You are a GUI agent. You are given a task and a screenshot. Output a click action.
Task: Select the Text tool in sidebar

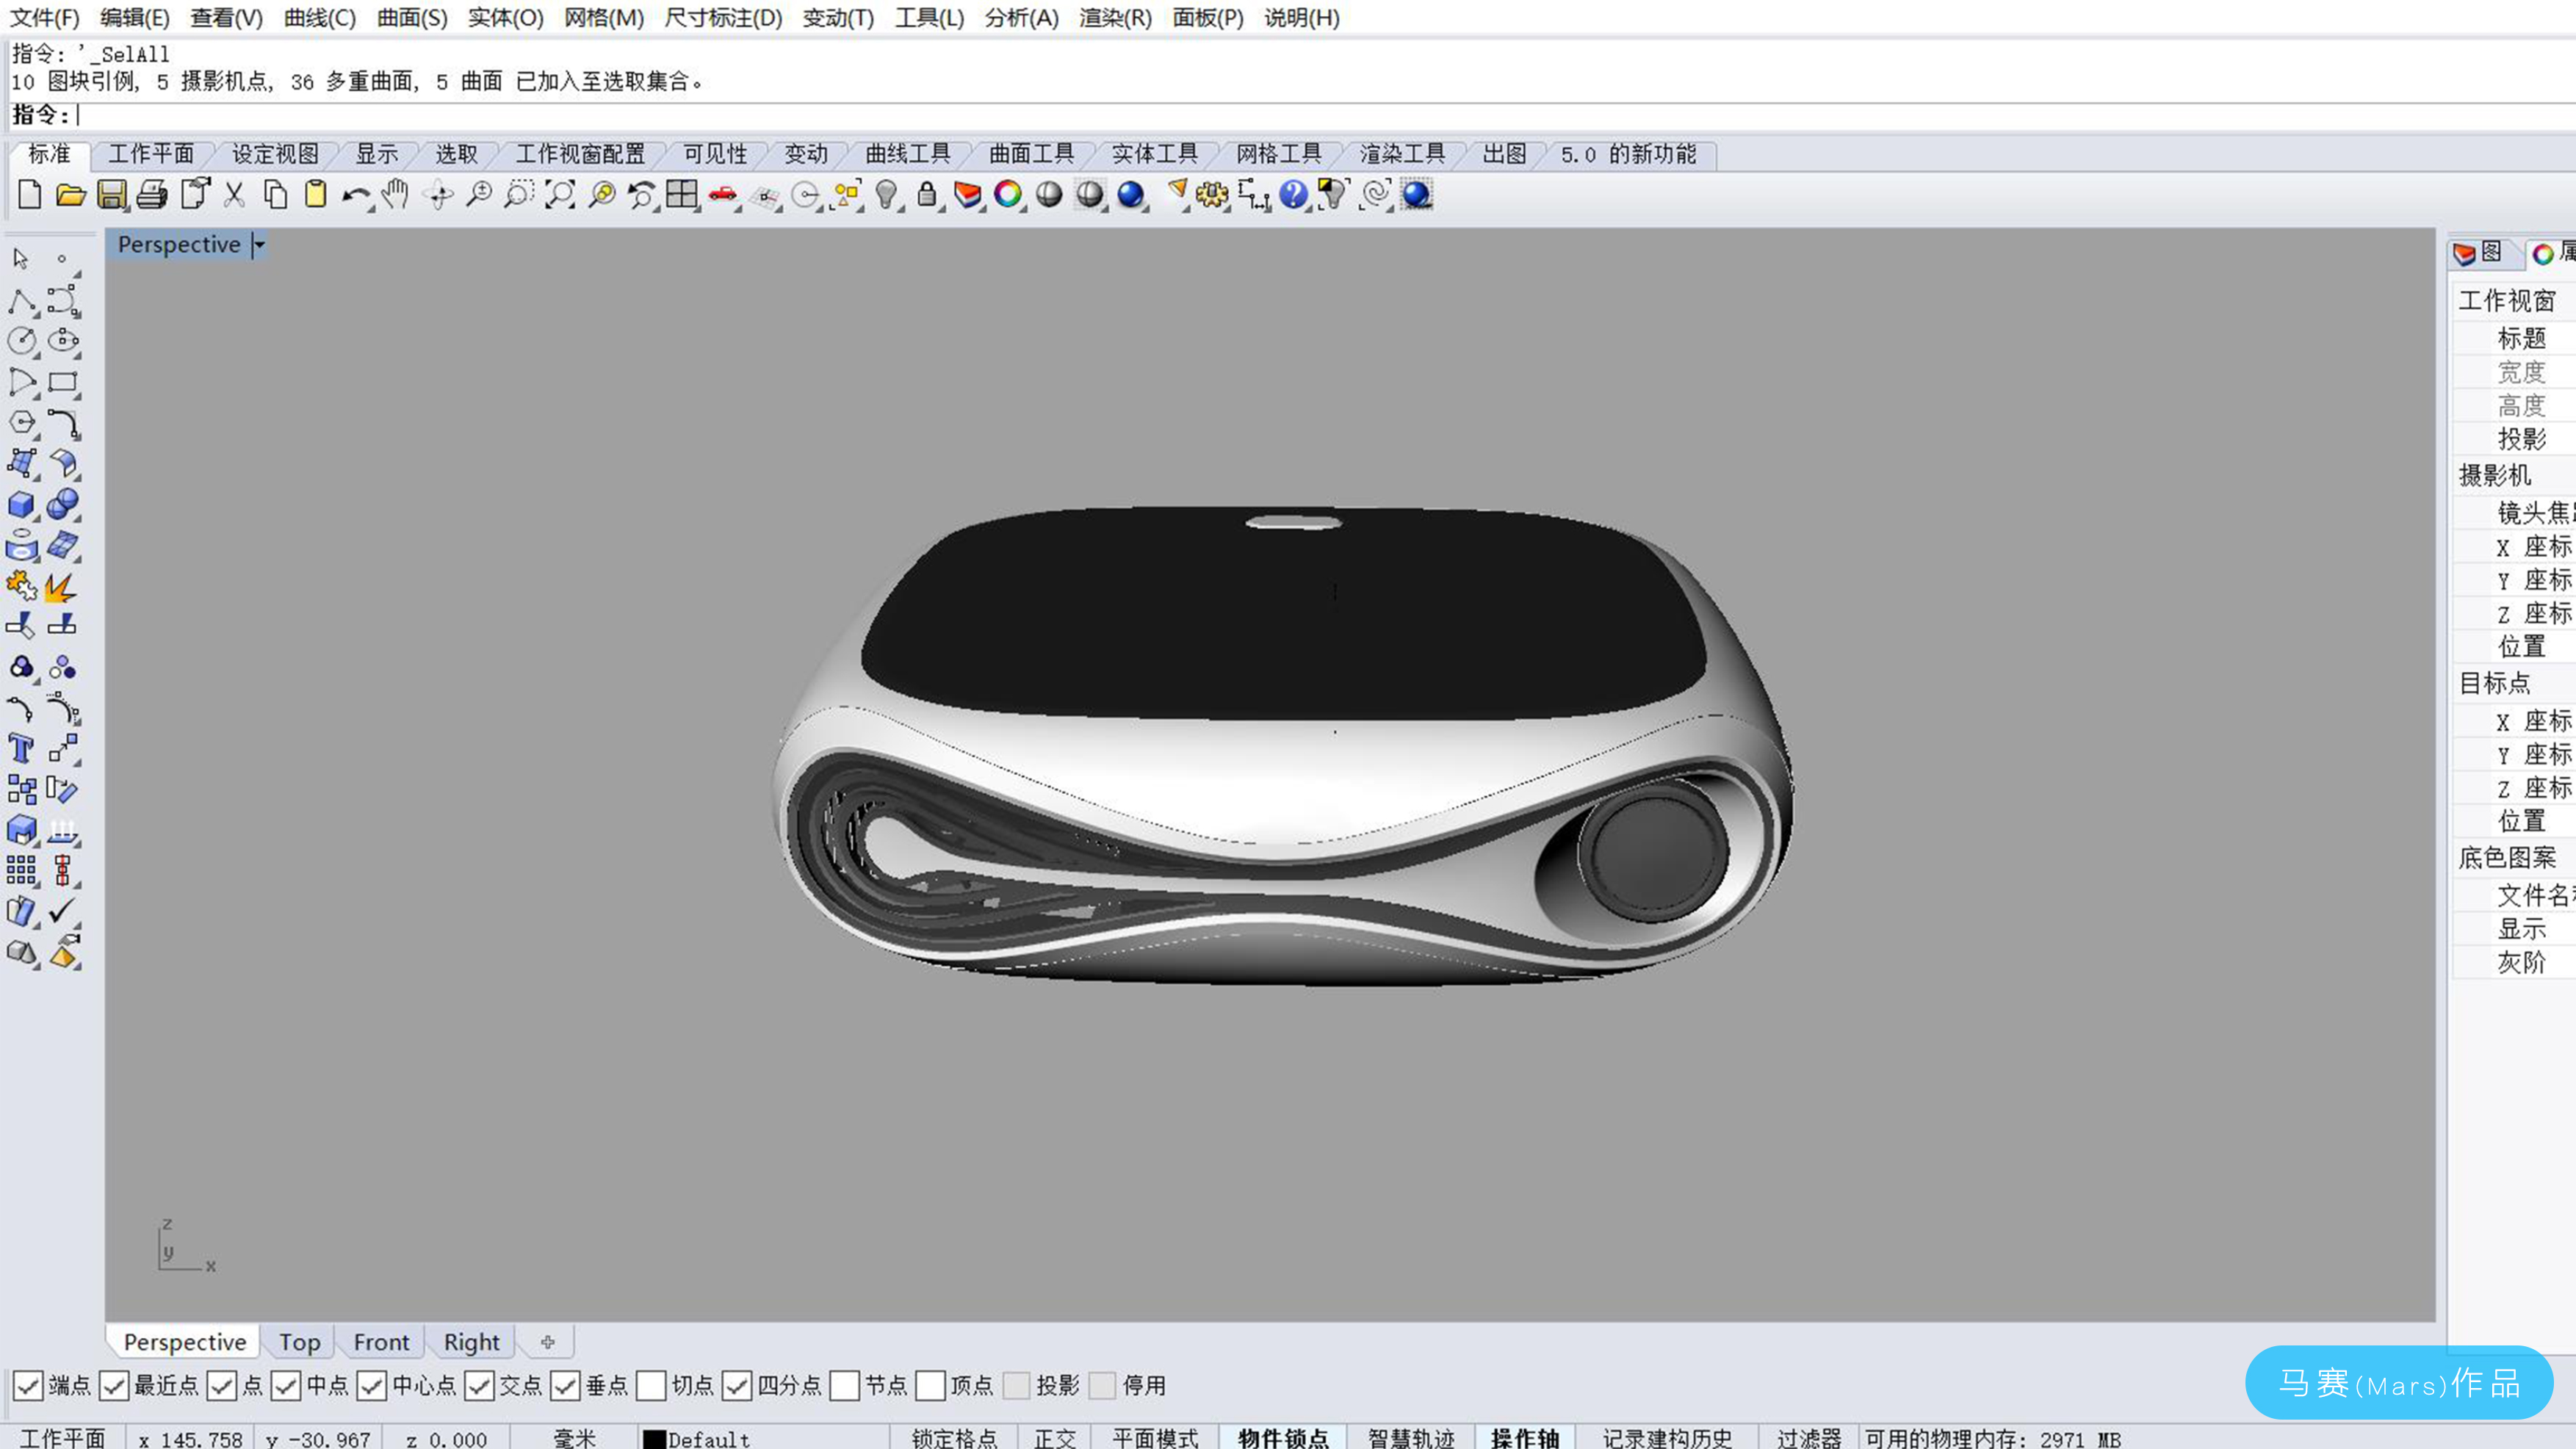tap(21, 749)
